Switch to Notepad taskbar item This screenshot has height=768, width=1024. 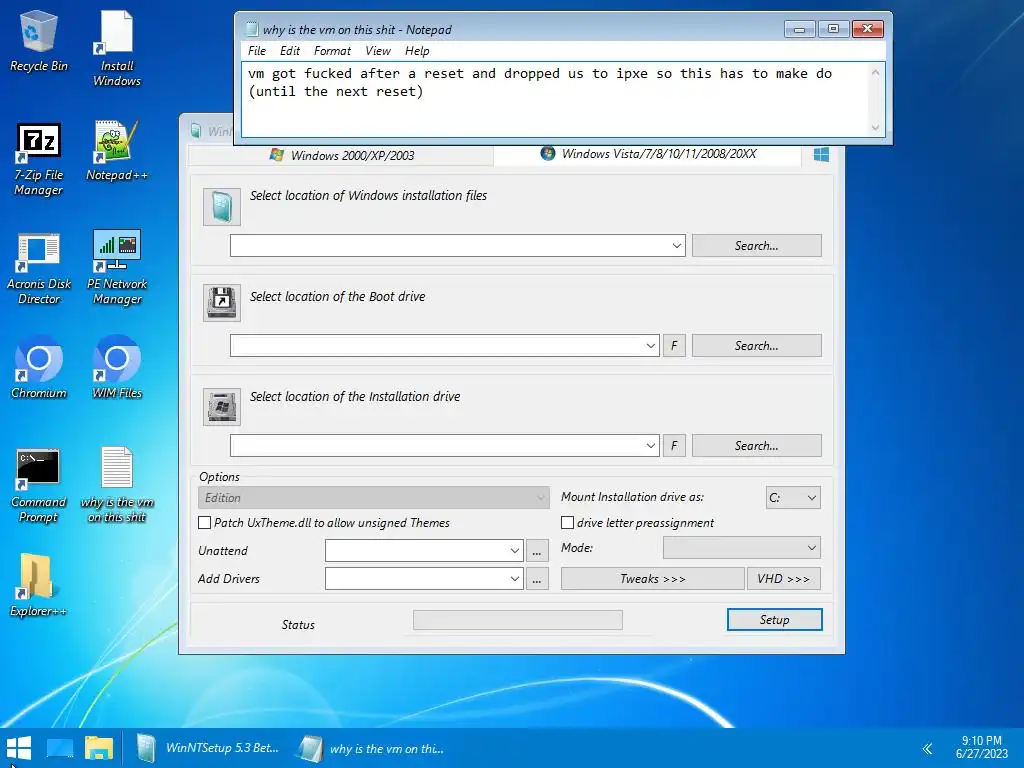[x=370, y=748]
